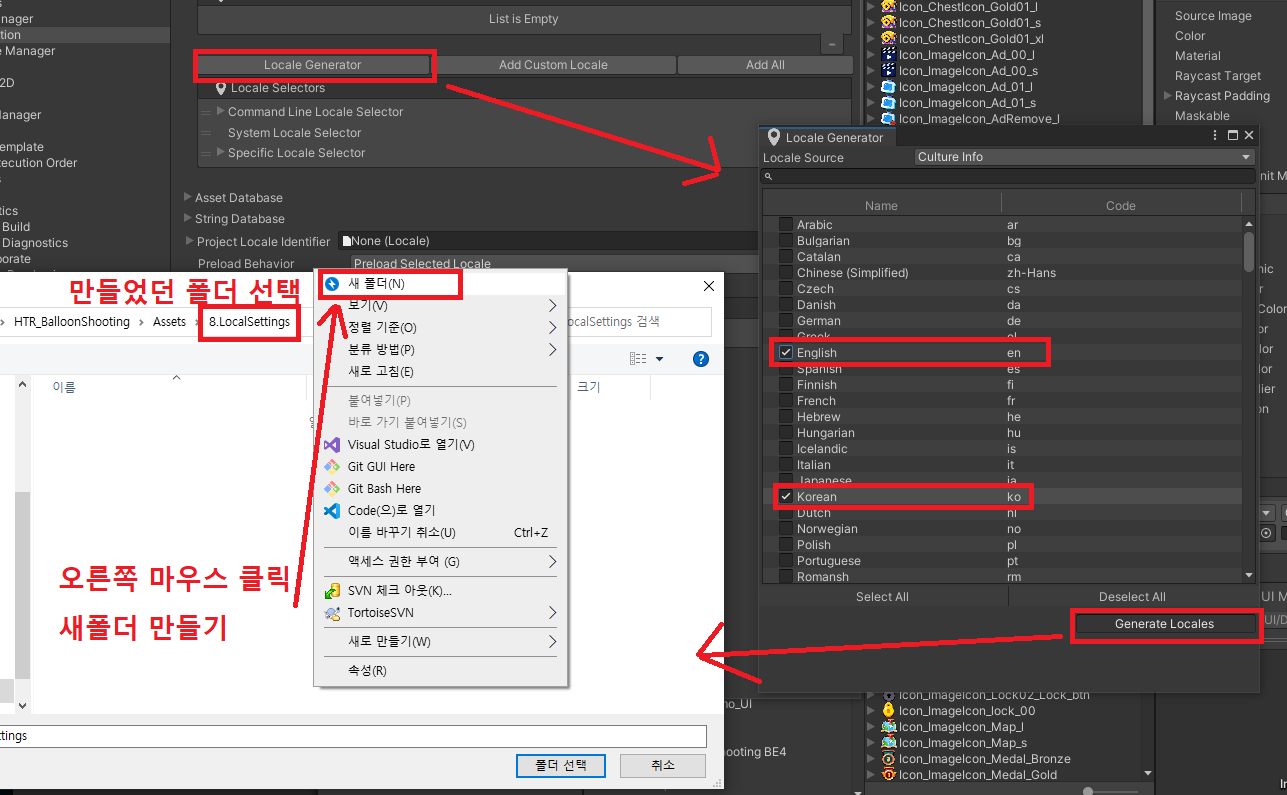Click the TortoiseSVN turtle icon

pyautogui.click(x=332, y=612)
